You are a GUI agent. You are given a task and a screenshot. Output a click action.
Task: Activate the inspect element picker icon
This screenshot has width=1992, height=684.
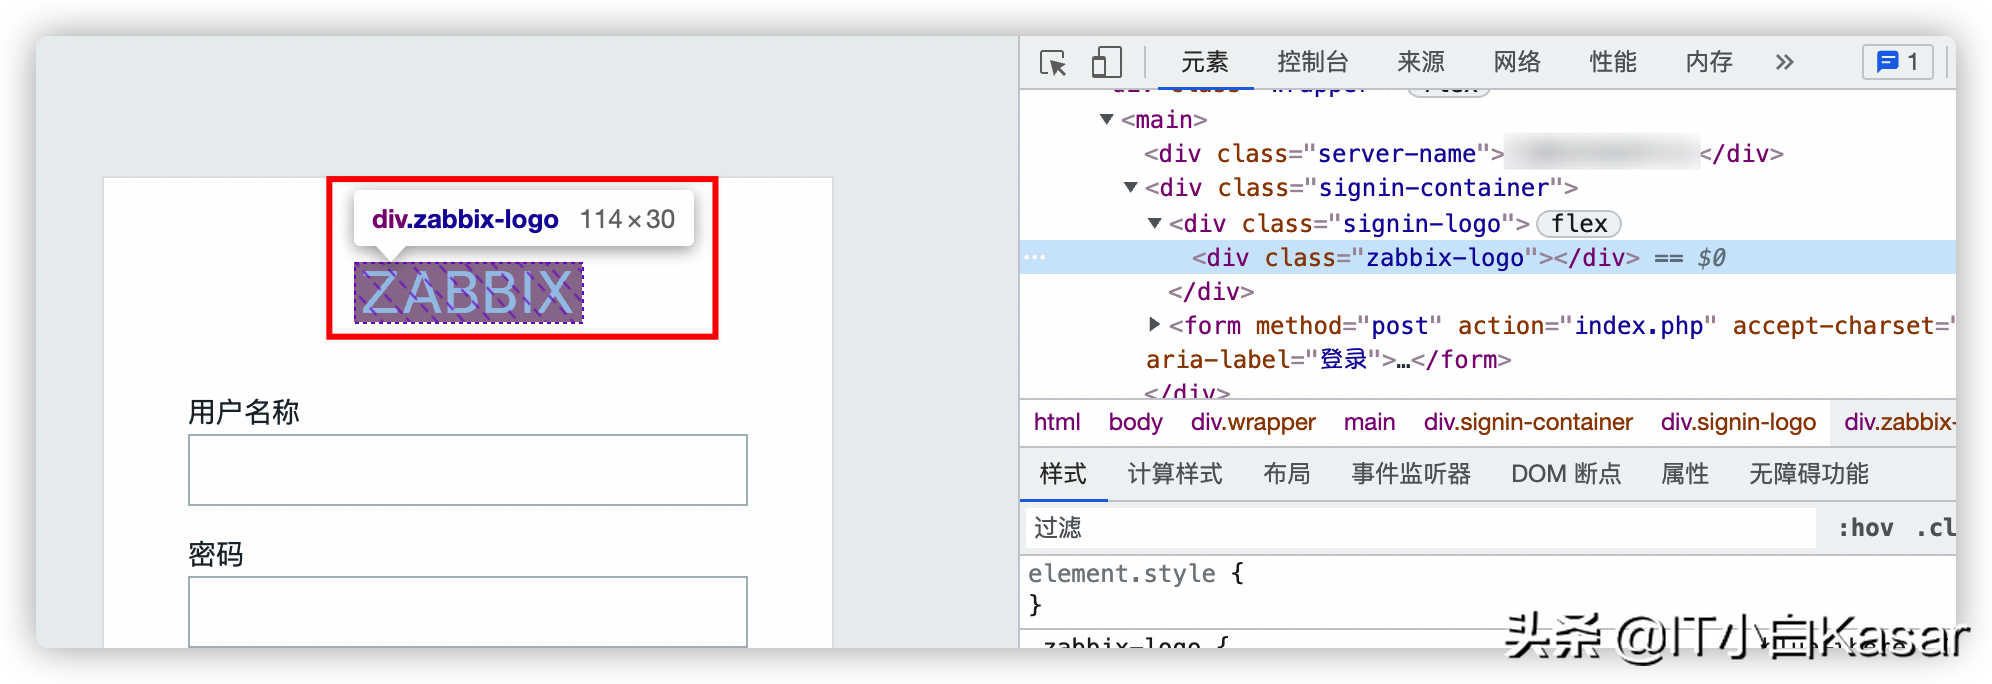[1053, 63]
